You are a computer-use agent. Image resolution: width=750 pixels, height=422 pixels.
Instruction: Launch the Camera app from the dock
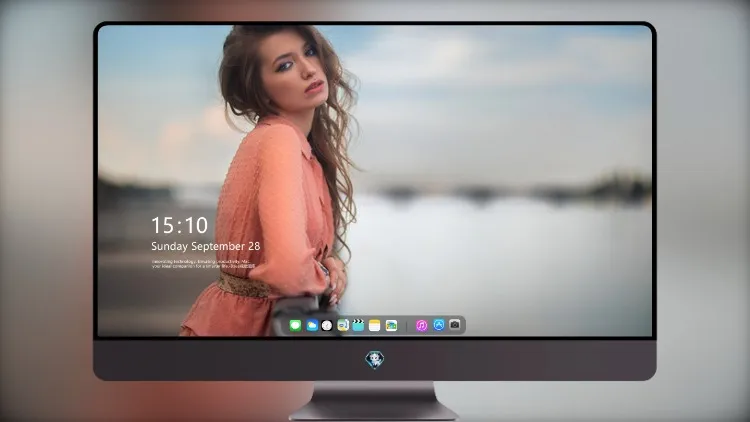click(455, 325)
